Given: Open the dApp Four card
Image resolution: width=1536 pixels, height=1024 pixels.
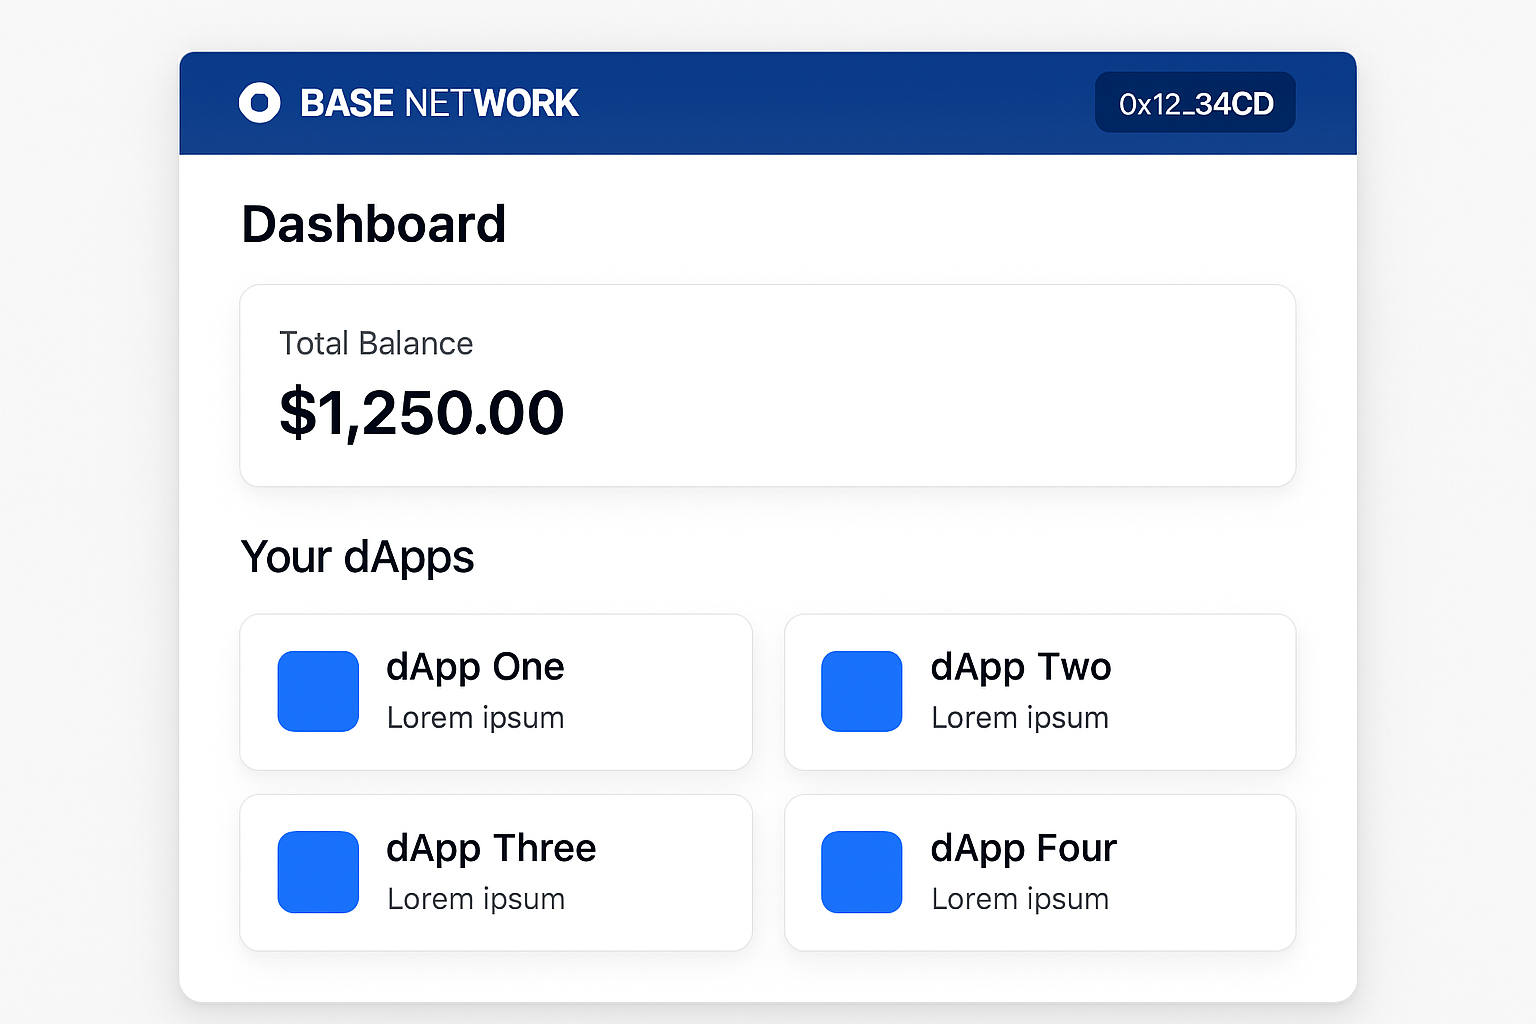Looking at the screenshot, I should [1040, 872].
